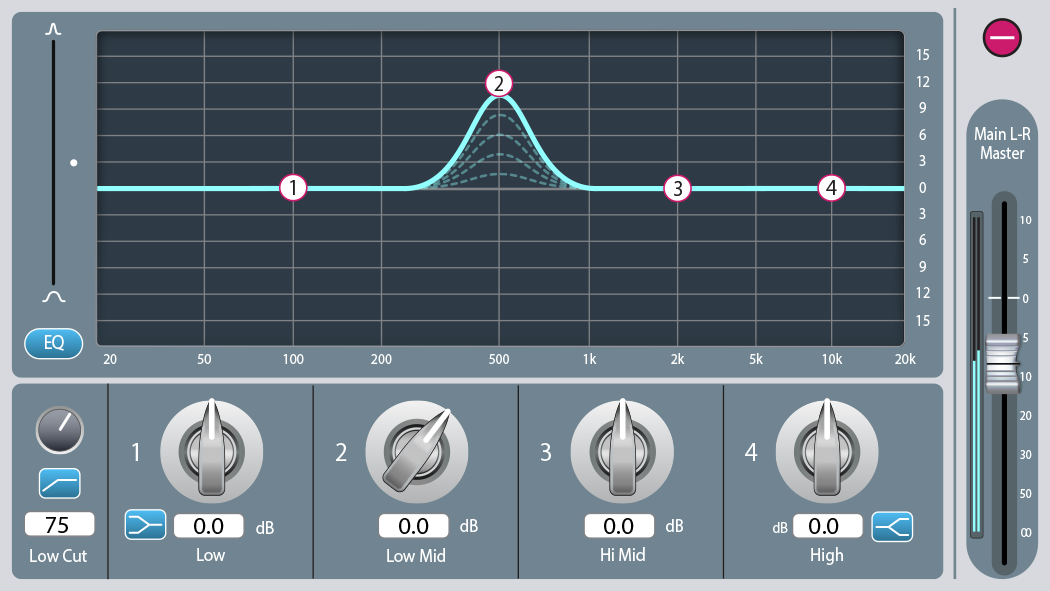Click the EQ on/off button
The height and width of the screenshot is (591, 1050).
tap(54, 343)
